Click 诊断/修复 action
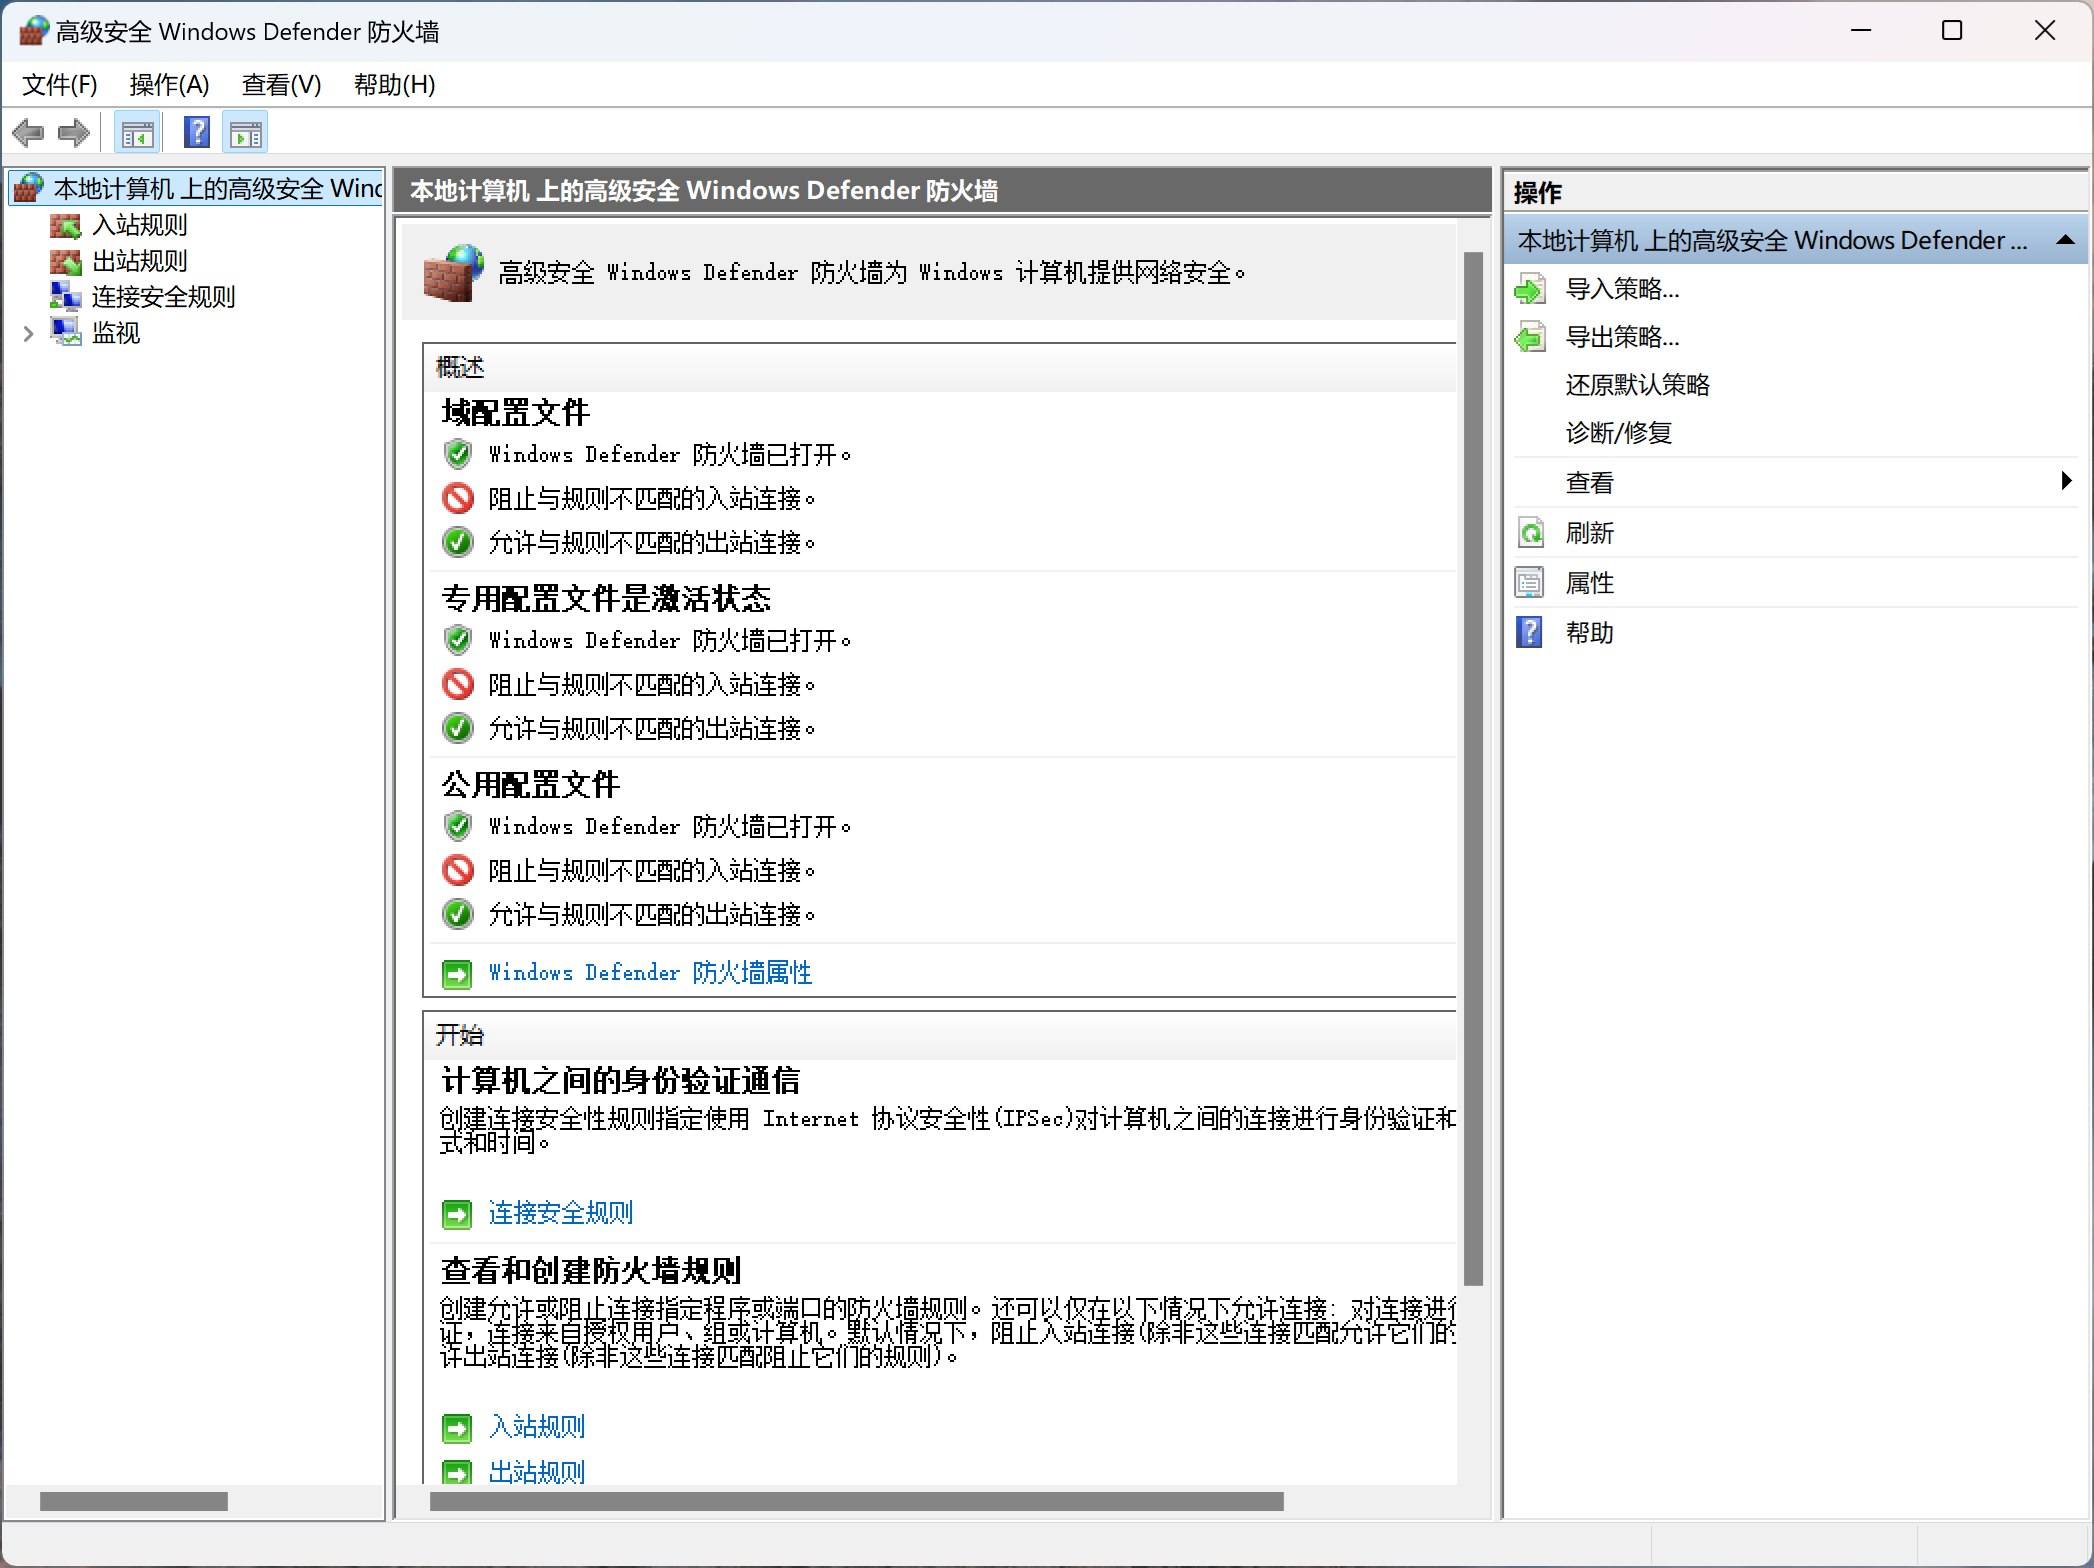 1618,433
